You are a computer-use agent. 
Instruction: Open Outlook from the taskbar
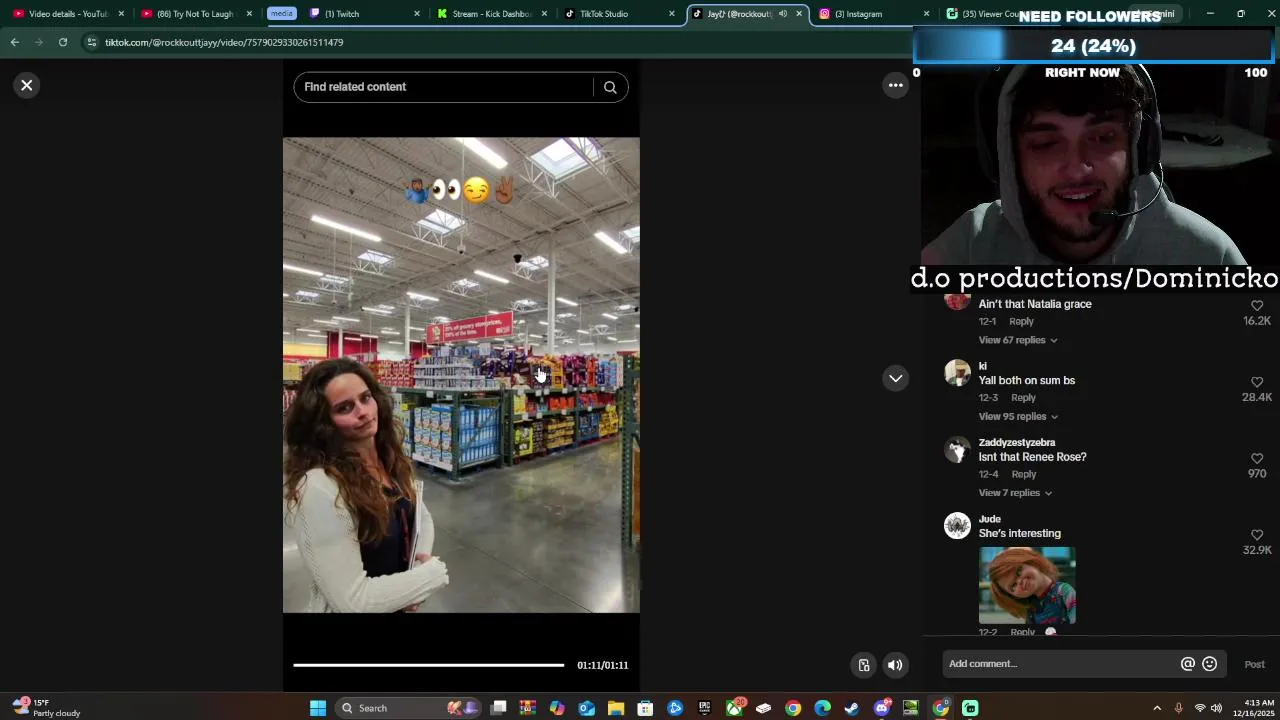(x=587, y=708)
